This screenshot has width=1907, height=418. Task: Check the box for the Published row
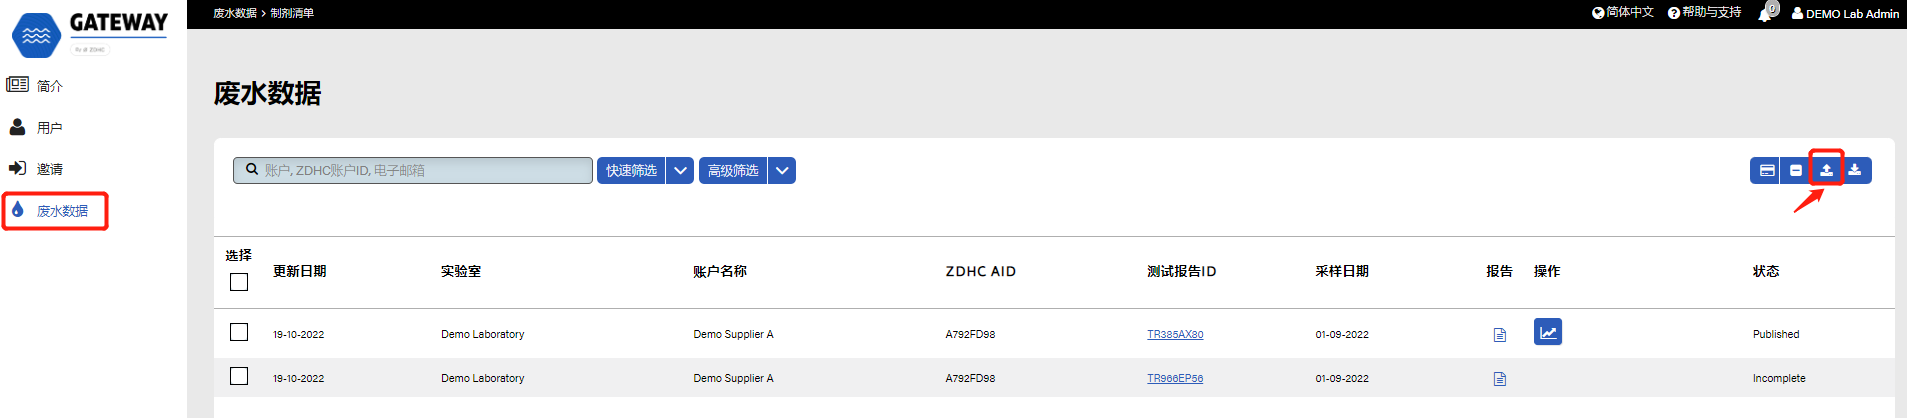[x=239, y=332]
